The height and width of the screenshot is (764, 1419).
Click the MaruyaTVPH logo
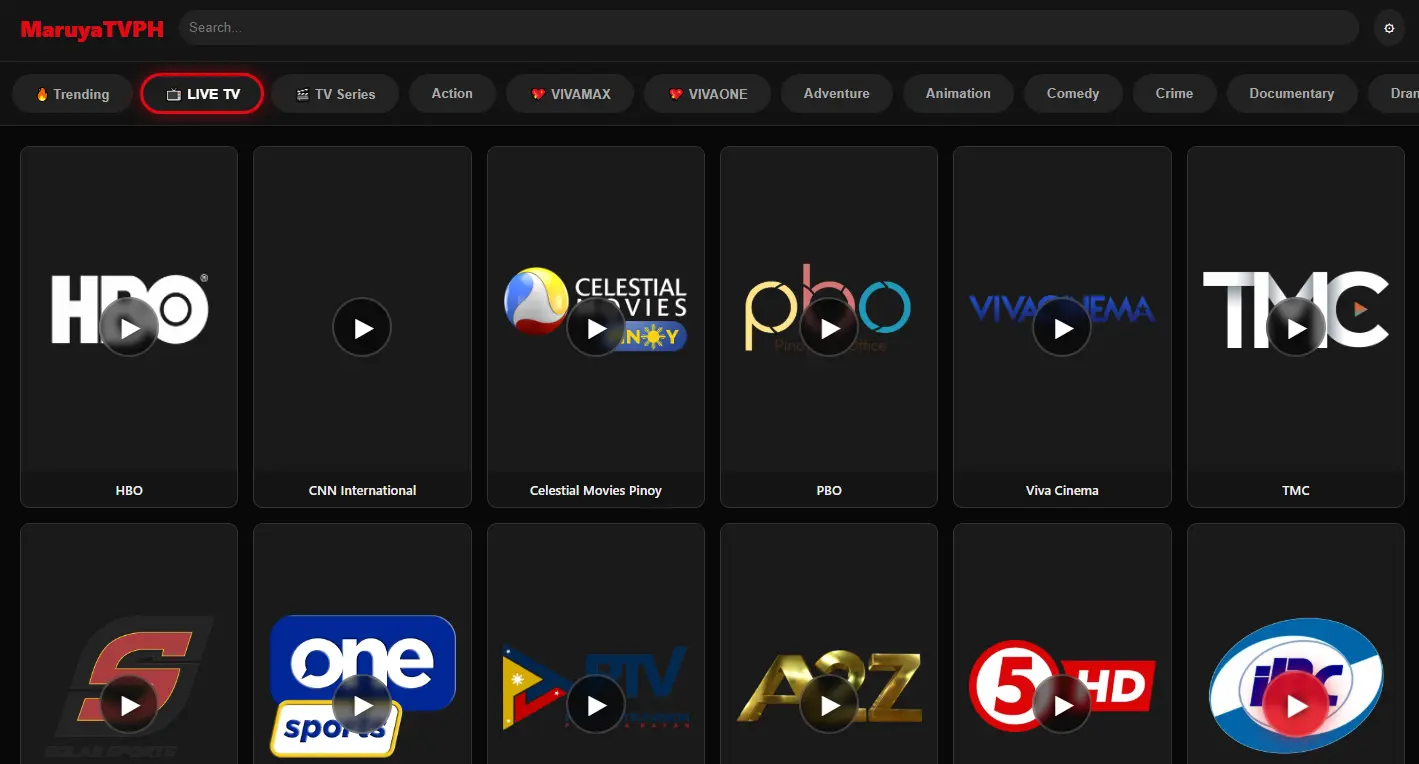pyautogui.click(x=92, y=29)
